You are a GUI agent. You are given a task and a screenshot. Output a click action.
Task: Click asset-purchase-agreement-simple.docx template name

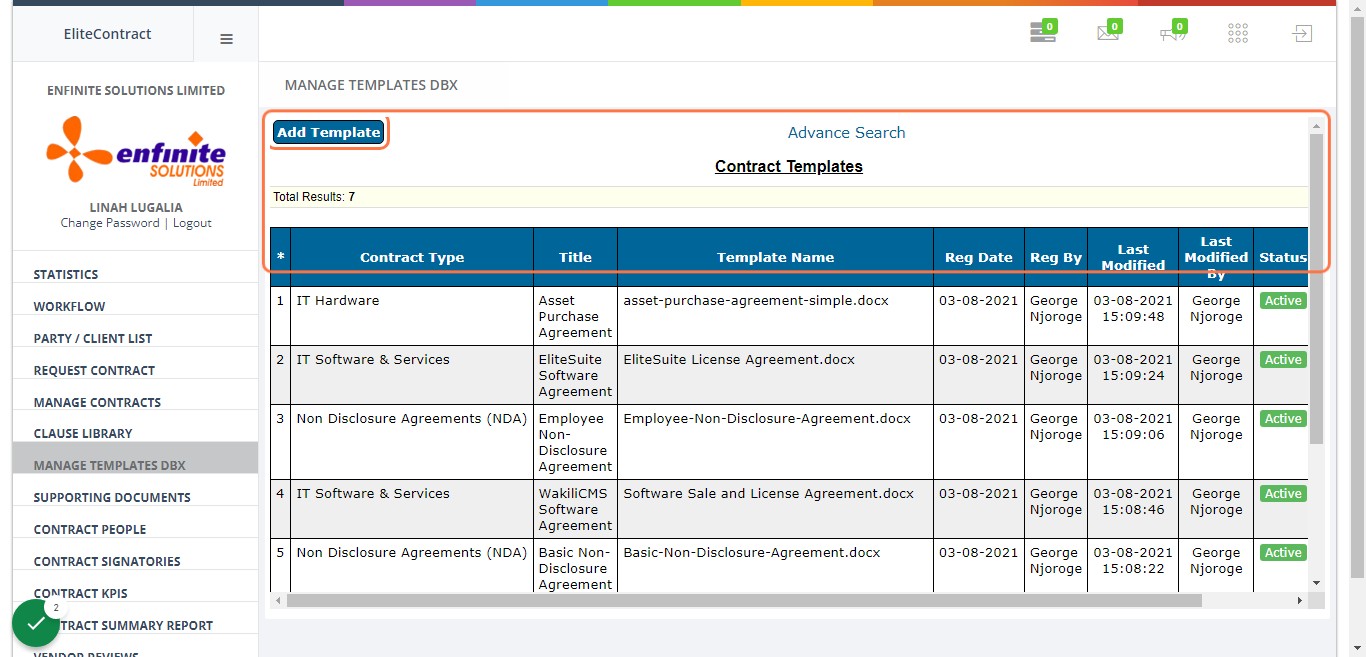click(x=755, y=300)
